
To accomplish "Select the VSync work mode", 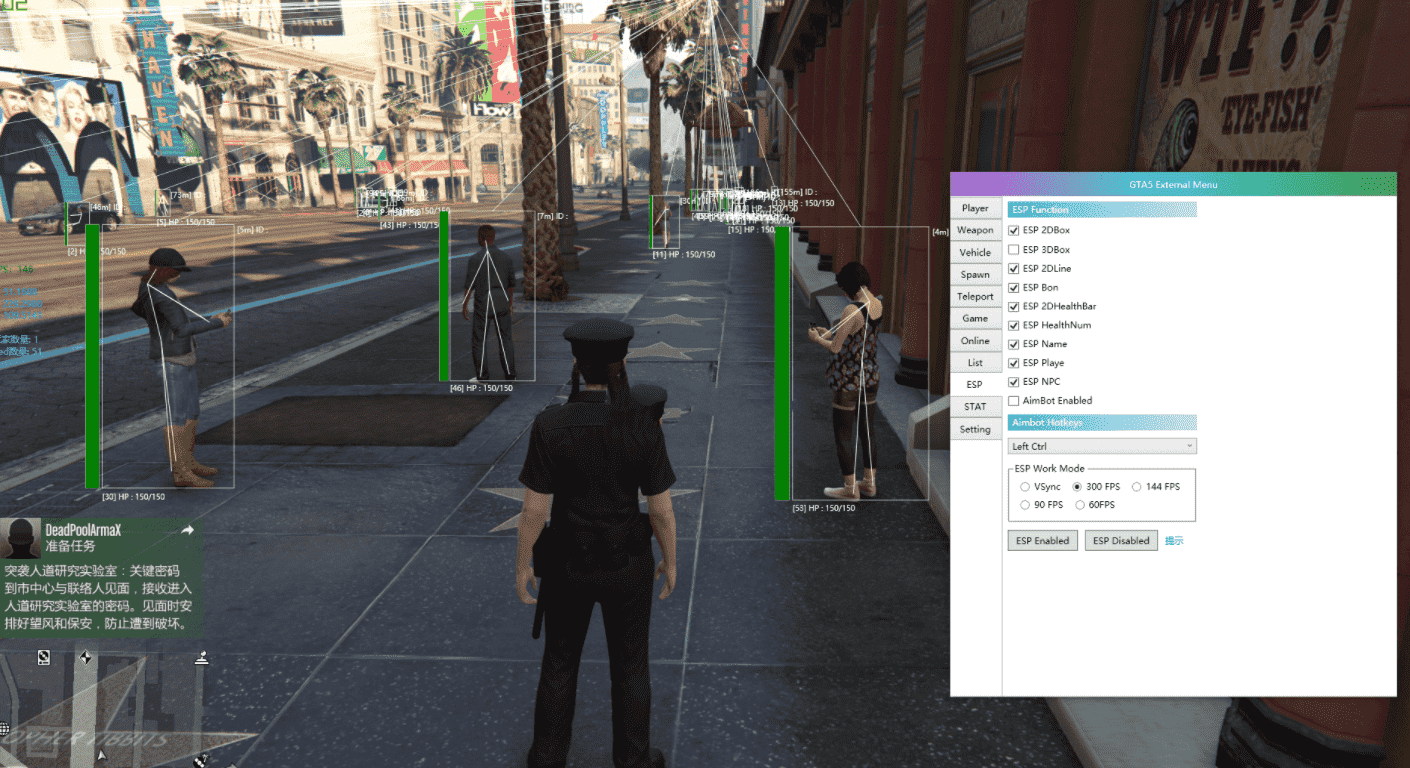I will click(1025, 487).
